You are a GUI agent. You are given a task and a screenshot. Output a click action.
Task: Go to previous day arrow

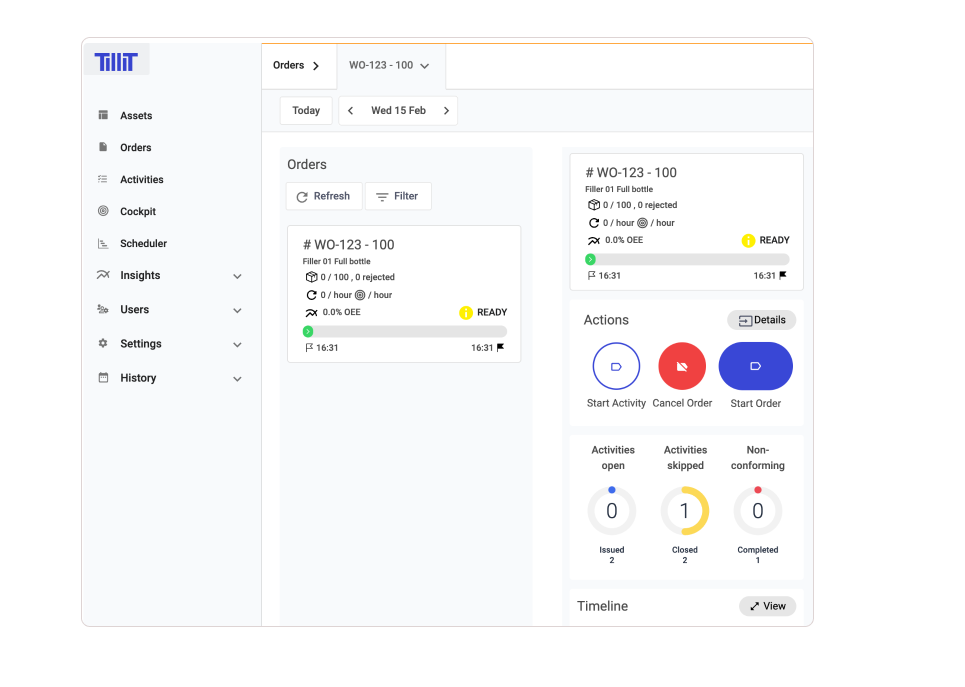pyautogui.click(x=351, y=111)
